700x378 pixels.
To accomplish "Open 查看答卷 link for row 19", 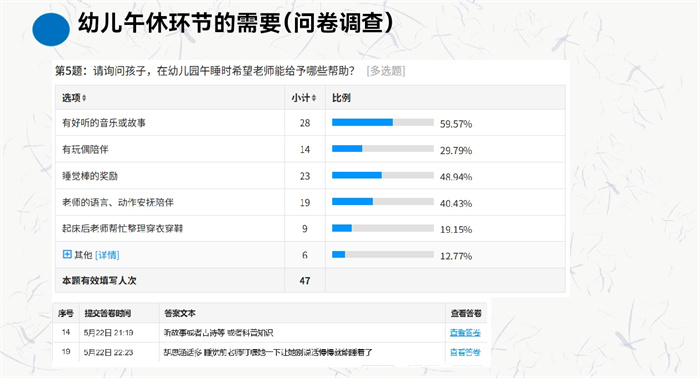I will click(x=465, y=352).
